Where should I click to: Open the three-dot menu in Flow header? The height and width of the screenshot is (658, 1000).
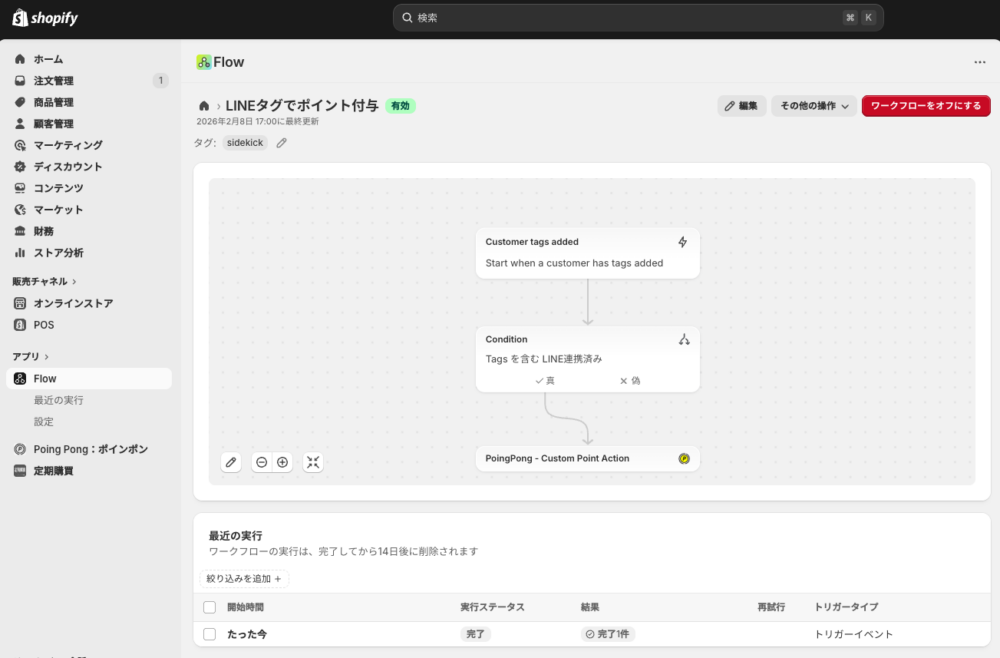click(979, 62)
